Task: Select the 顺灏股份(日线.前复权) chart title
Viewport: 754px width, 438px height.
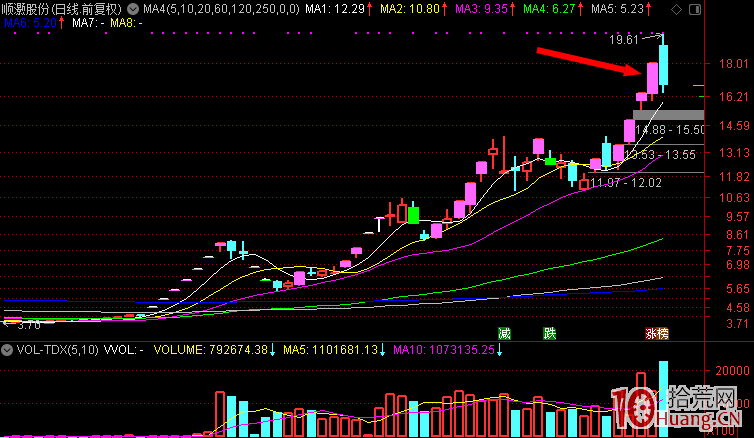Action: click(62, 9)
